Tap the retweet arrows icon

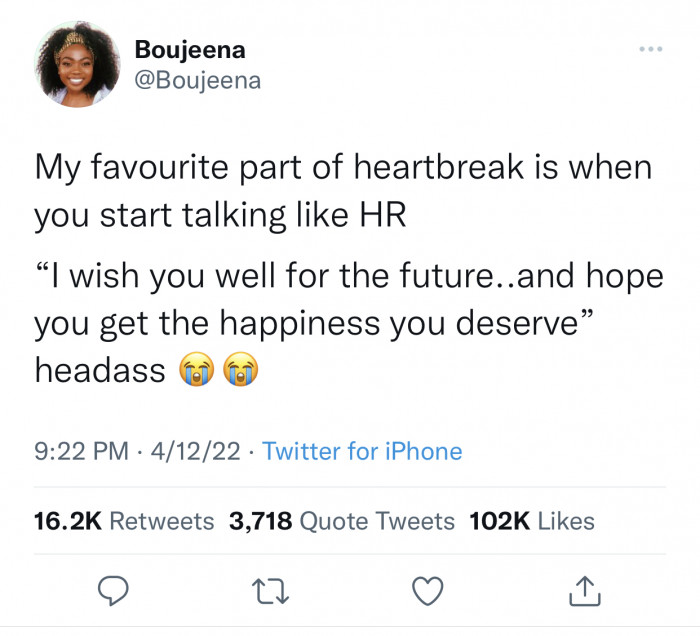271,591
